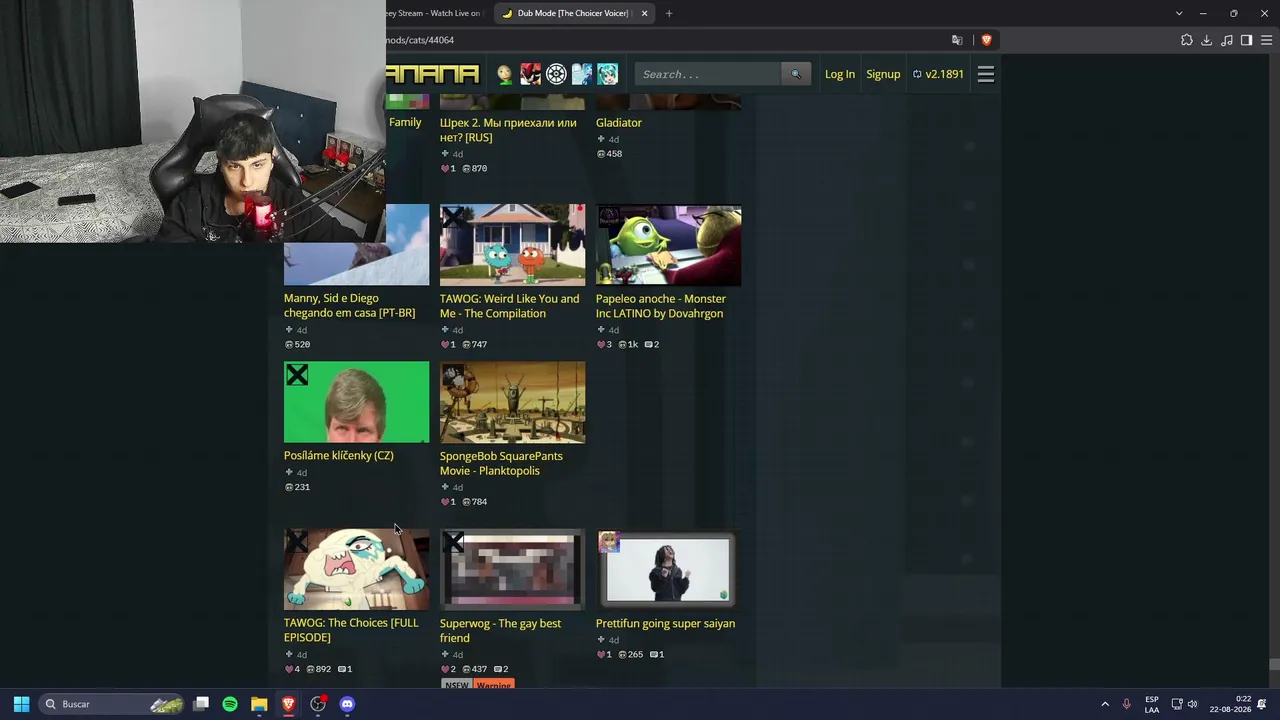Open File Explorer from the taskbar
Screen dimensions: 1280x720
(259, 704)
